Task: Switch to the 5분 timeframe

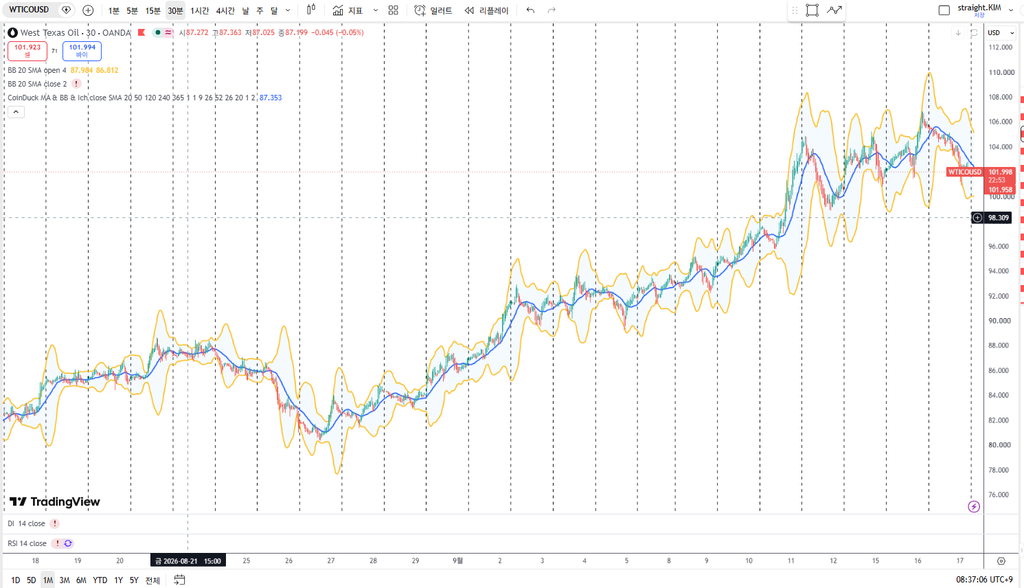Action: pyautogui.click(x=132, y=10)
